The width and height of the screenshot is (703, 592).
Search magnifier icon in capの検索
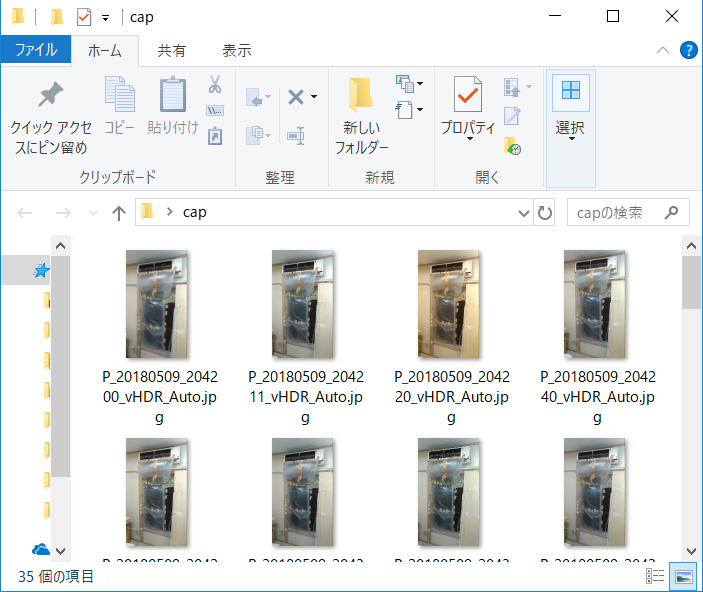point(671,212)
